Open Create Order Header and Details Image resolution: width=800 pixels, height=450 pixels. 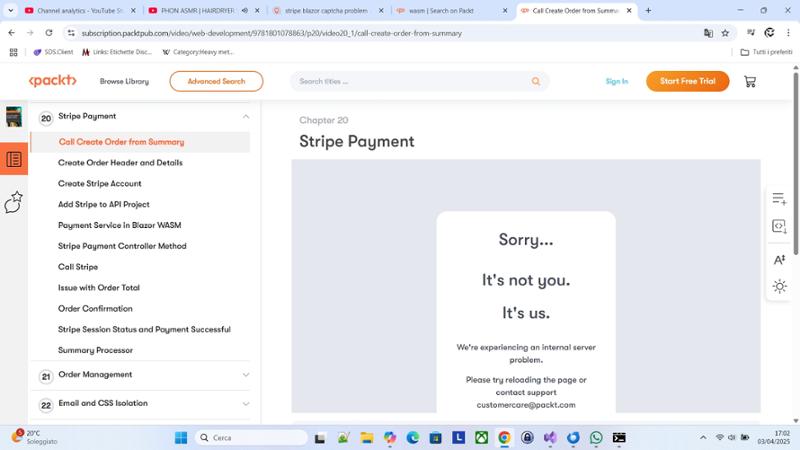coord(120,163)
